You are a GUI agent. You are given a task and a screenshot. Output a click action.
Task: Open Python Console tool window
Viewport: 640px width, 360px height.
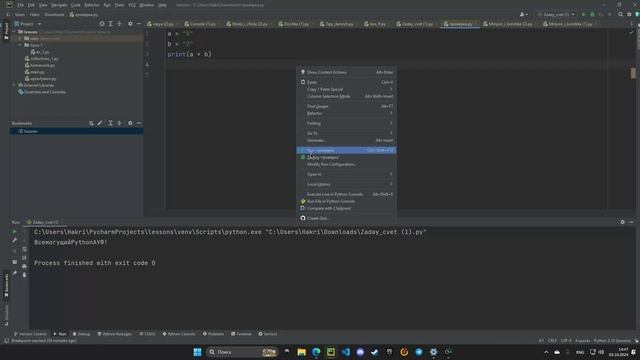tap(179, 334)
